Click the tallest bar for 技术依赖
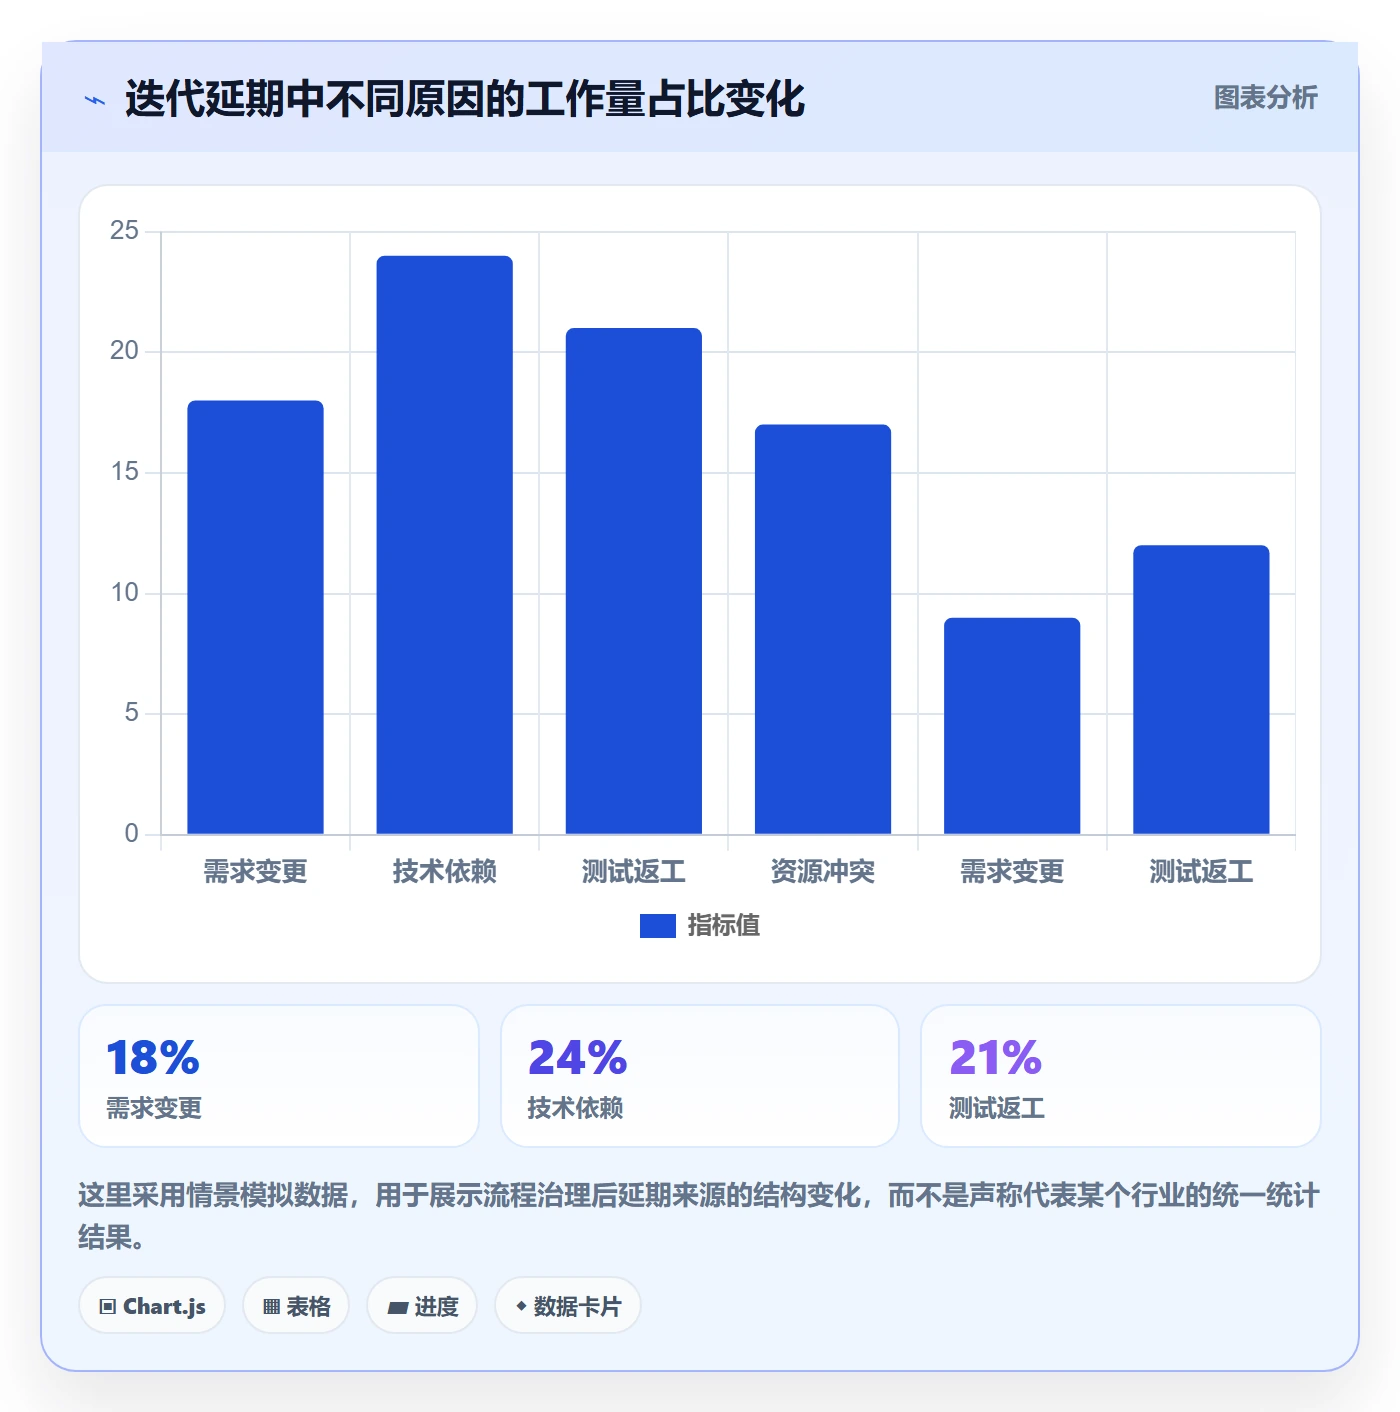This screenshot has height=1412, width=1400. coord(445,545)
